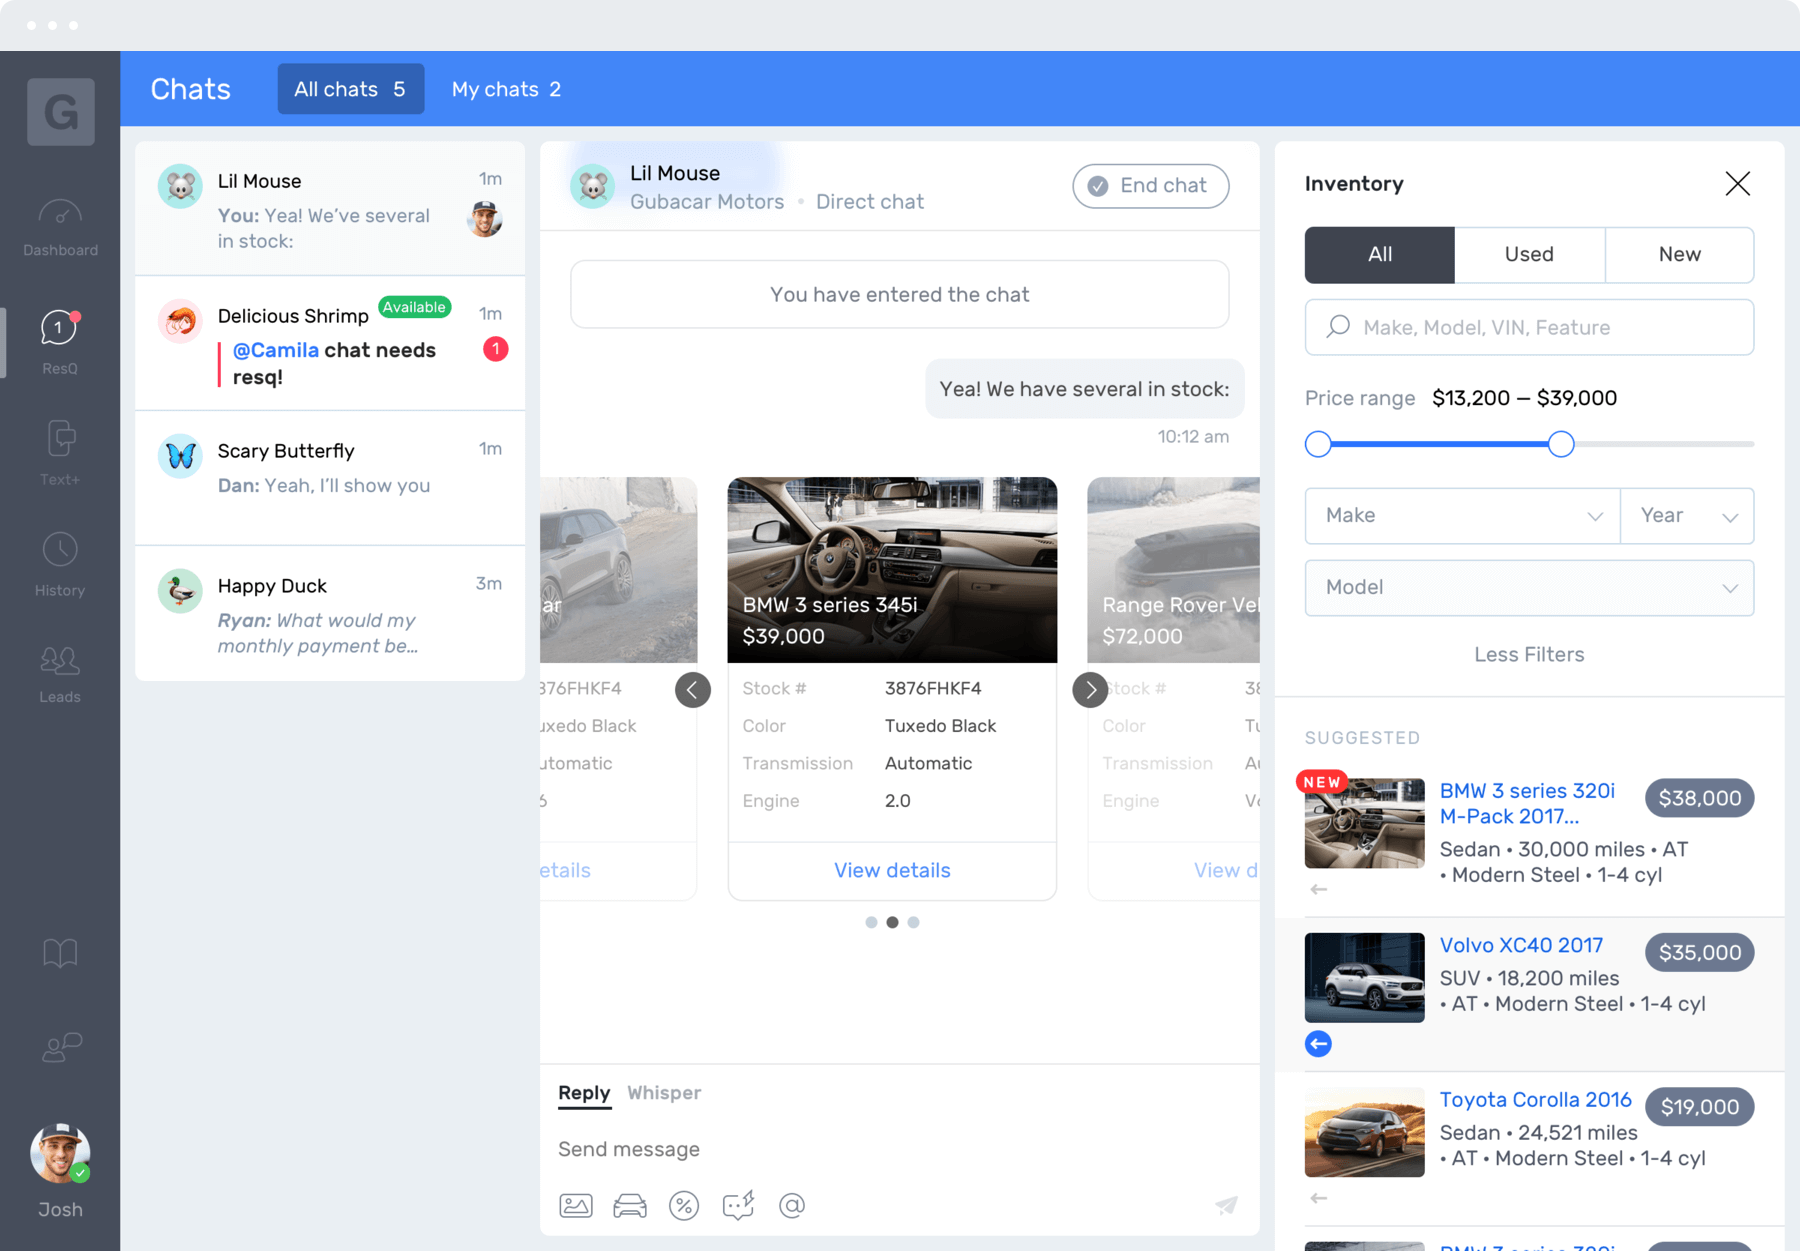Open the Delicious Shrimp chat
The height and width of the screenshot is (1251, 1800).
[330, 343]
